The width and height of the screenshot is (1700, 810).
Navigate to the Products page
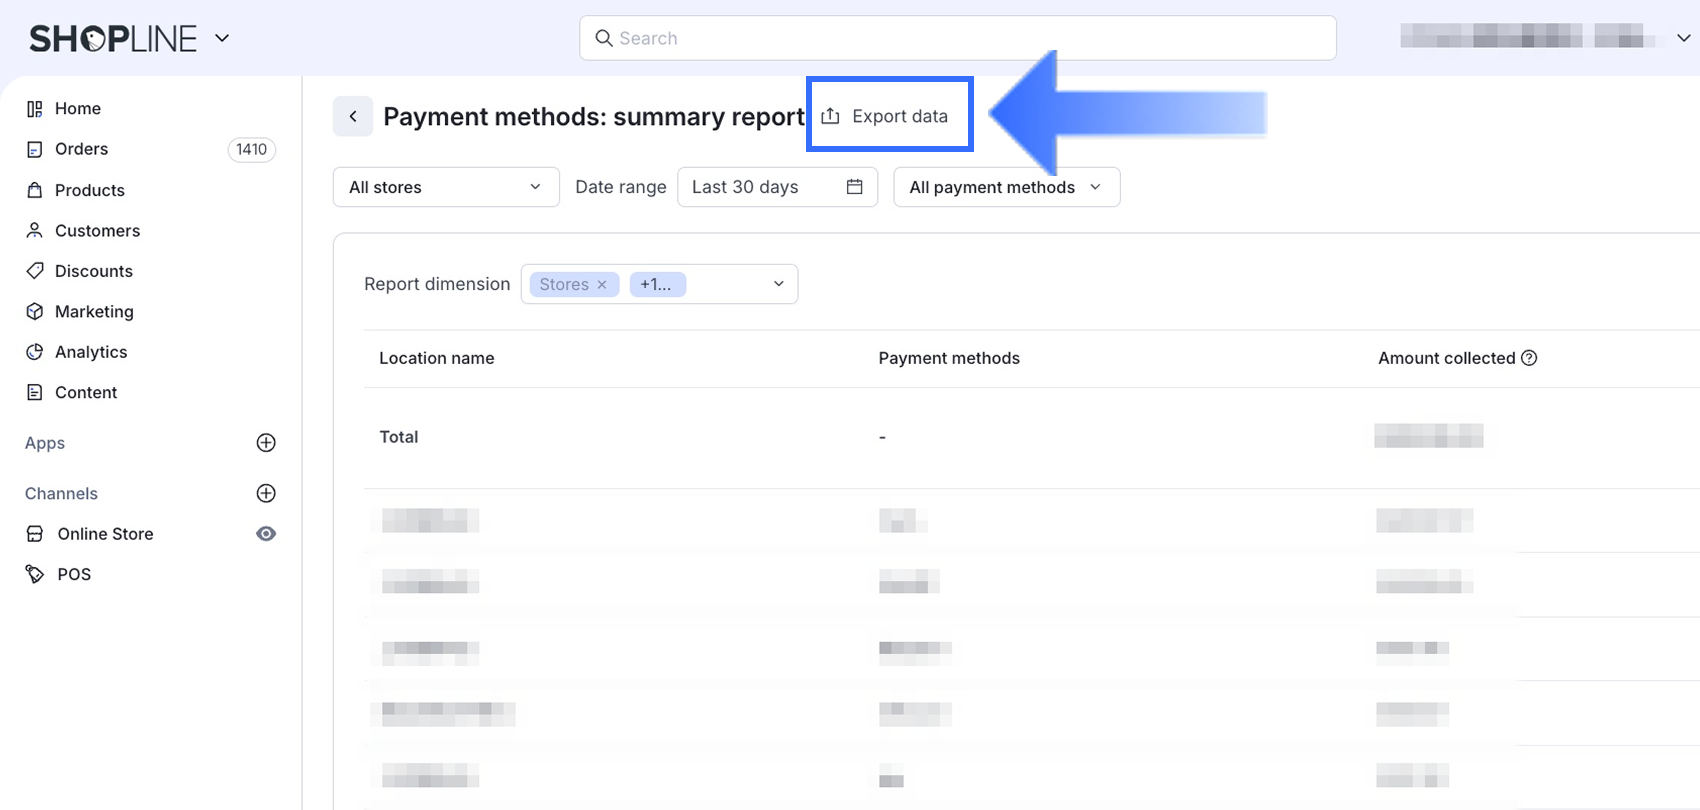[x=89, y=190]
